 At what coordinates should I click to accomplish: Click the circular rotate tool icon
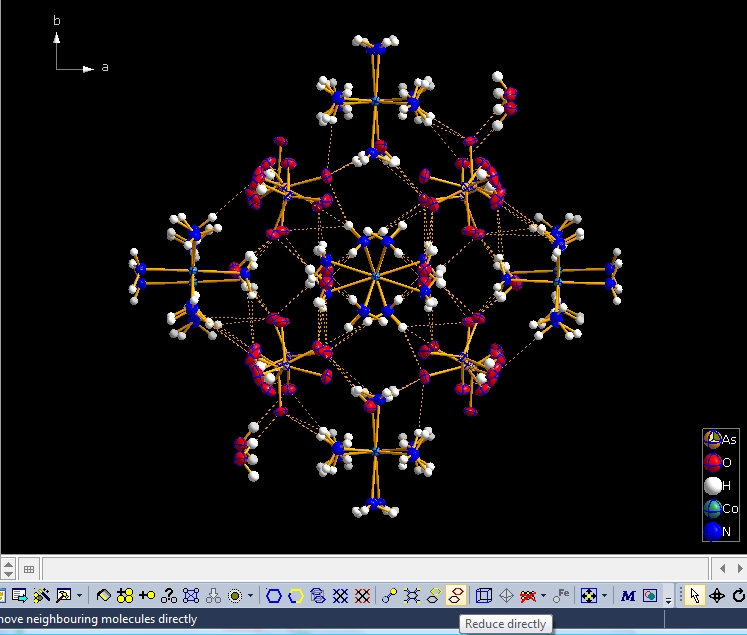coord(739,596)
